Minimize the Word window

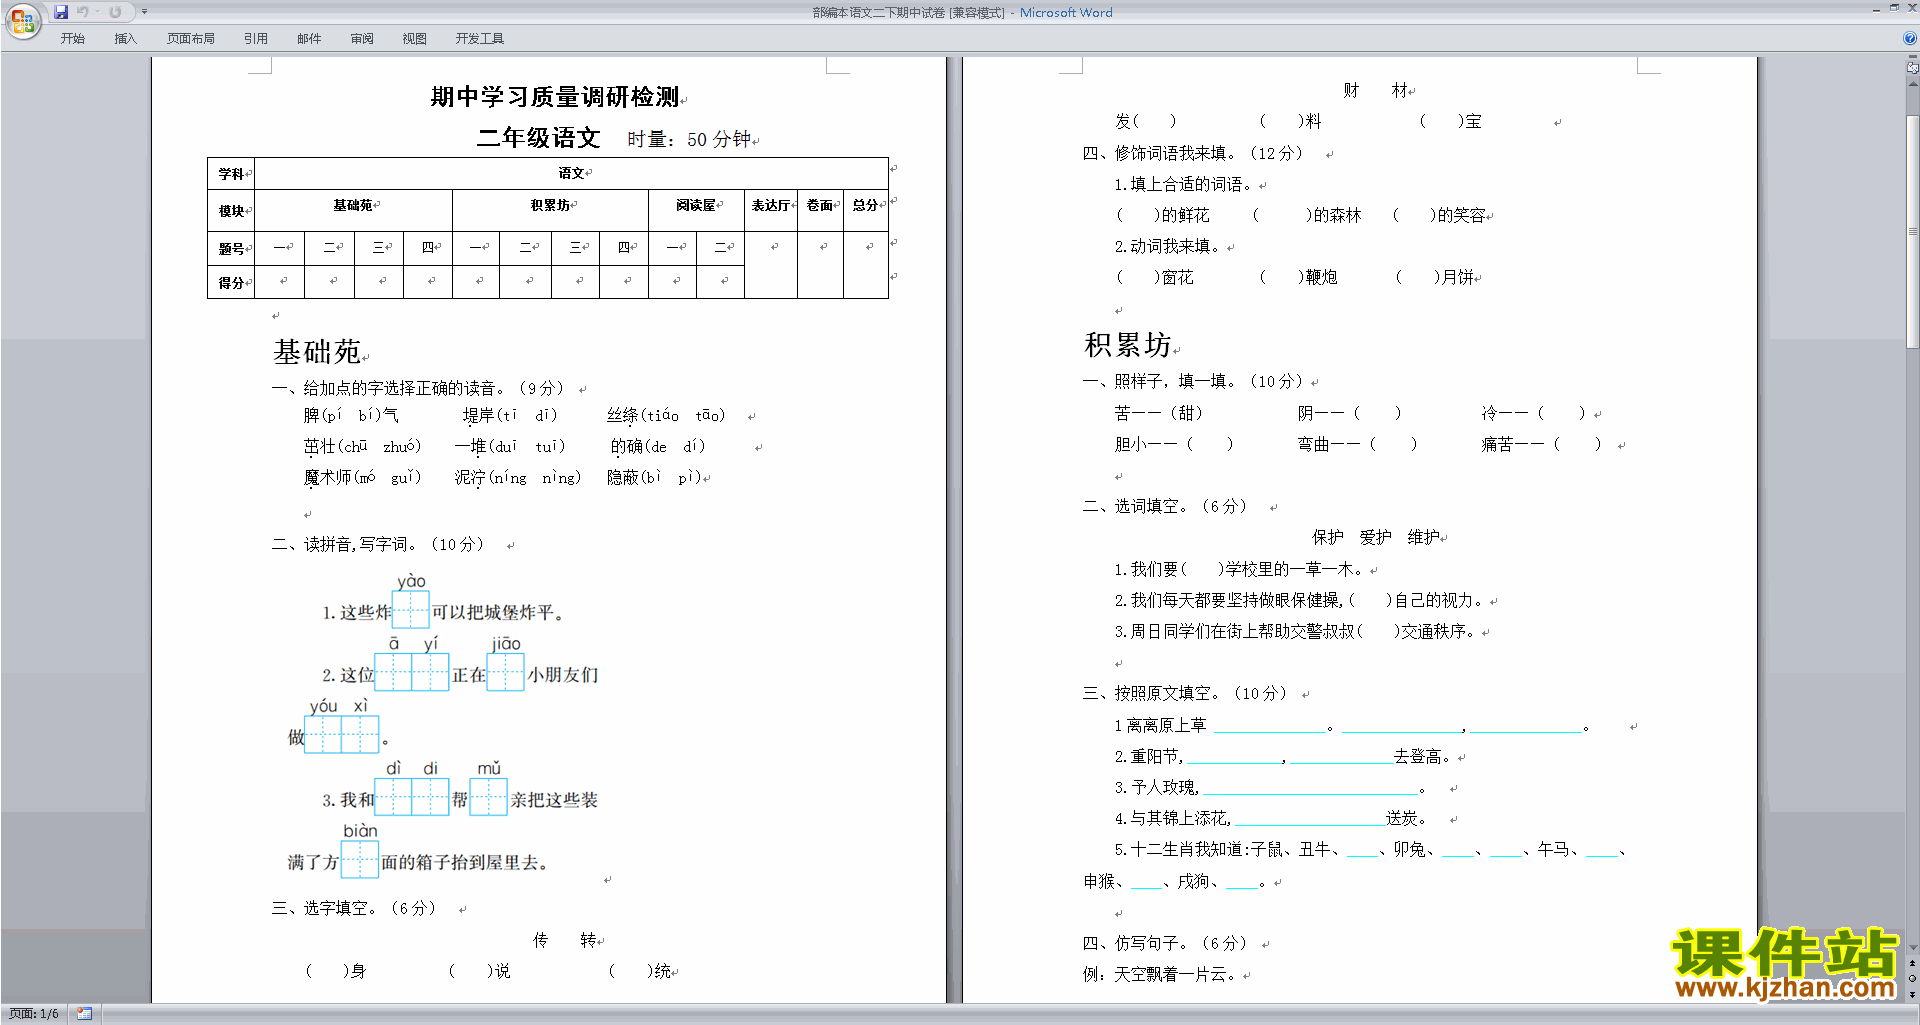1876,8
